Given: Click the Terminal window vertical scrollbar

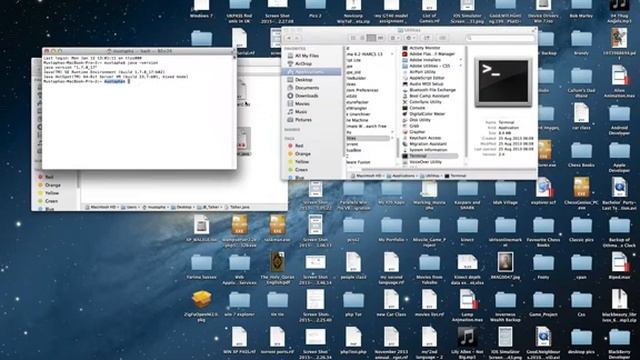Looking at the screenshot, I should pos(235,111).
